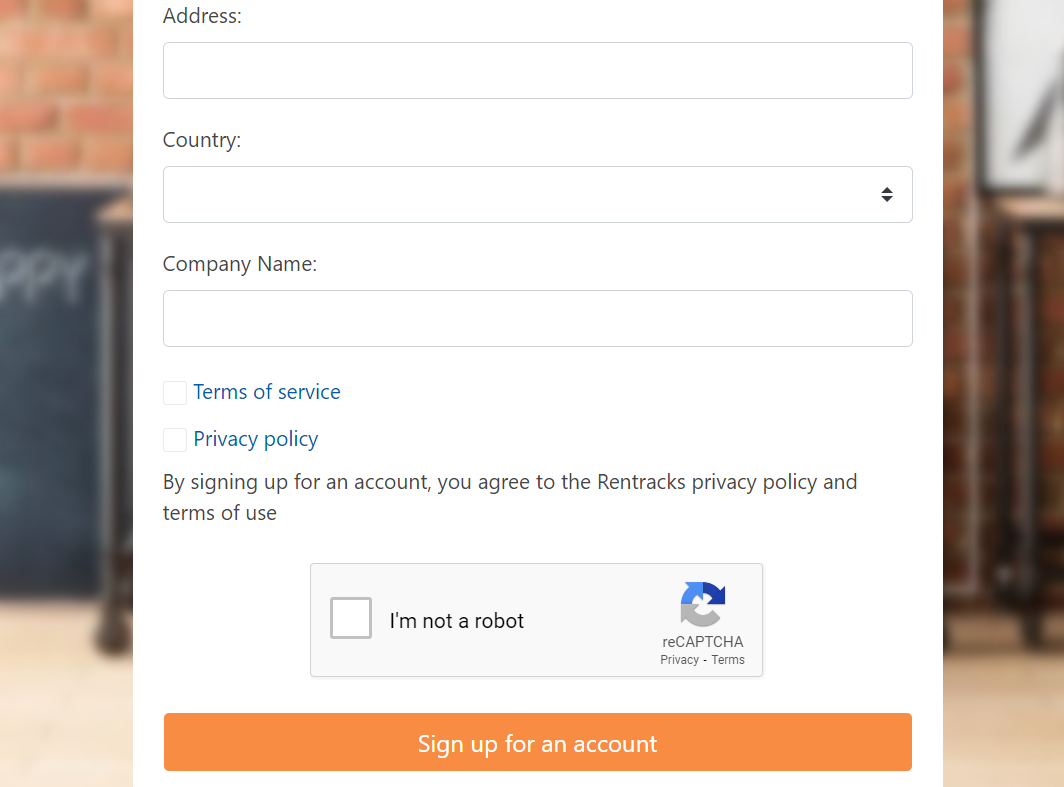Screen dimensions: 1064x787
Task: Click the reCAPTCHA logo icon
Action: coord(702,604)
